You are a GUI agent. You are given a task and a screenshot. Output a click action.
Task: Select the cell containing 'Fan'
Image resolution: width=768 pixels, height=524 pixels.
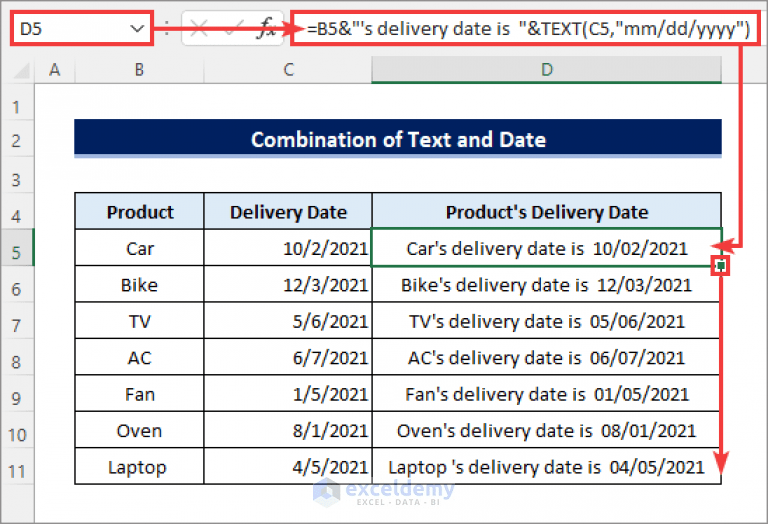click(x=140, y=394)
